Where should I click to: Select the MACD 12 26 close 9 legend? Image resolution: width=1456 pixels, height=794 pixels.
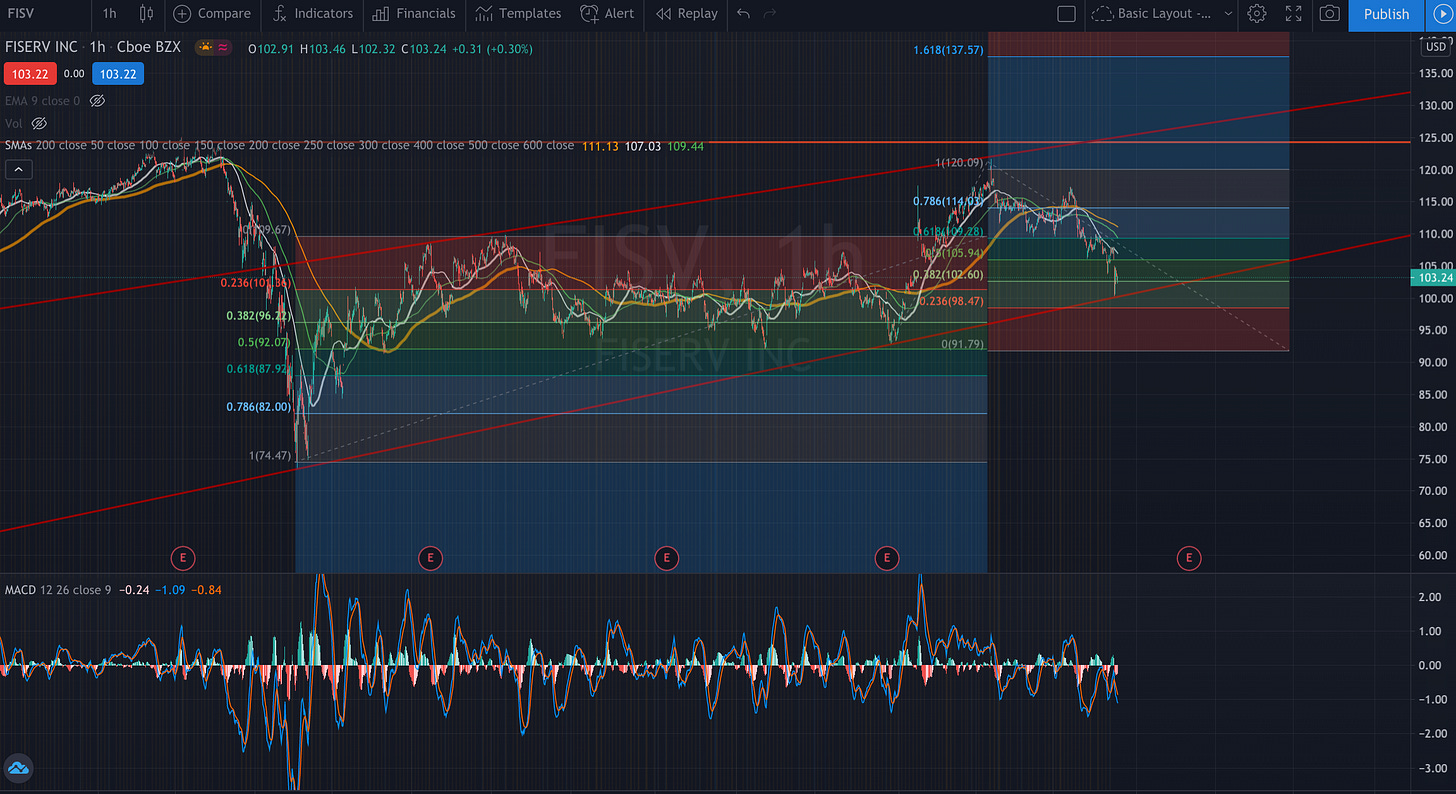tap(57, 590)
